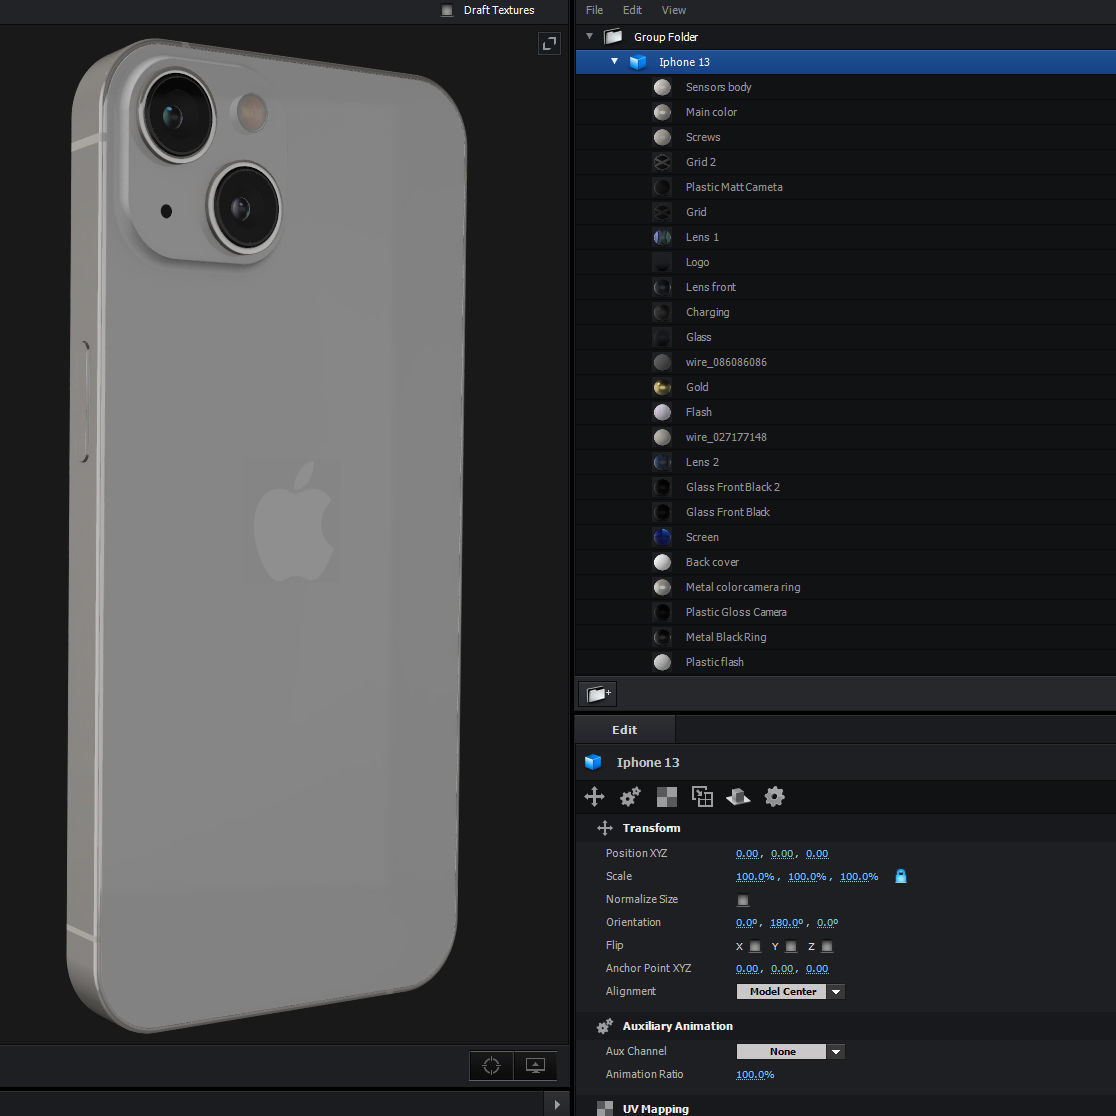This screenshot has width=1116, height=1116.
Task: Click the Scale Z 100.0% value
Action: pos(859,877)
